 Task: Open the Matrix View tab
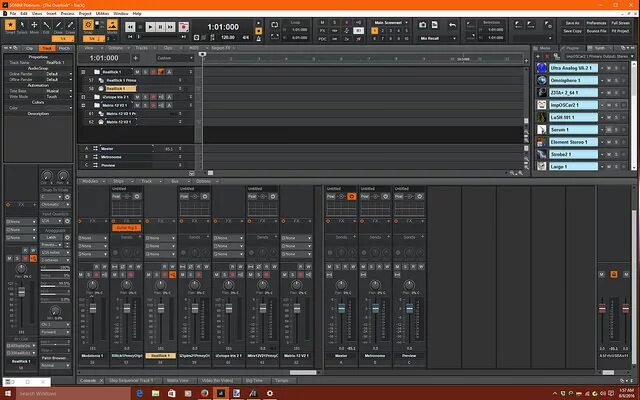tap(178, 380)
